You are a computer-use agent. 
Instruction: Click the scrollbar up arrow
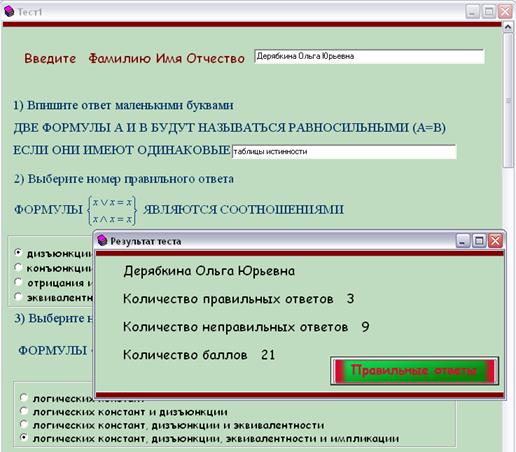coord(508,27)
